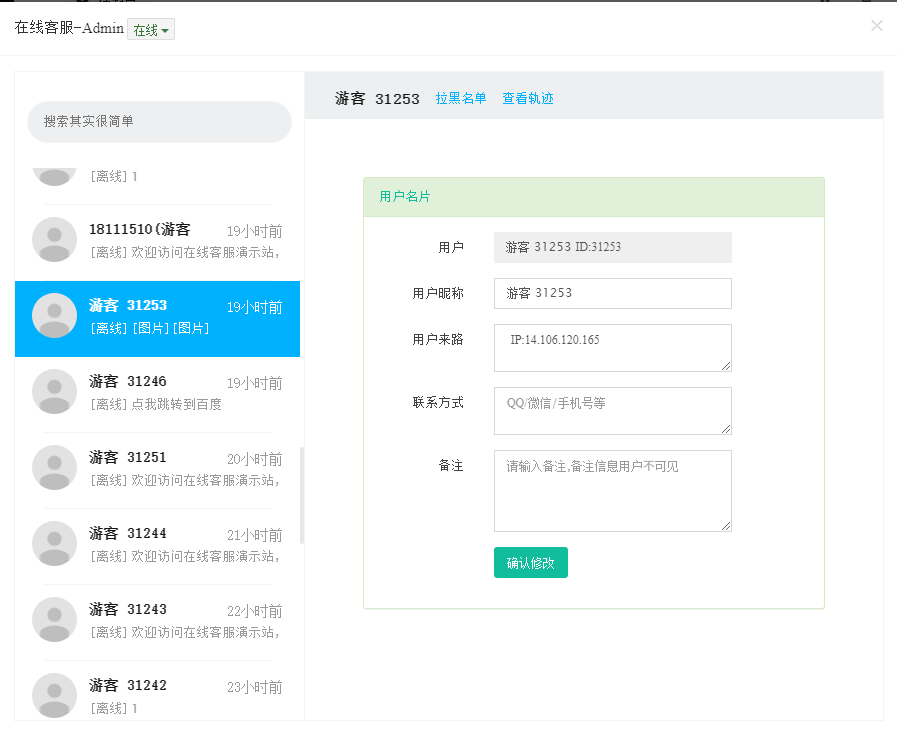The width and height of the screenshot is (897, 732).
Task: Click the 联系方式 textarea
Action: 612,410
